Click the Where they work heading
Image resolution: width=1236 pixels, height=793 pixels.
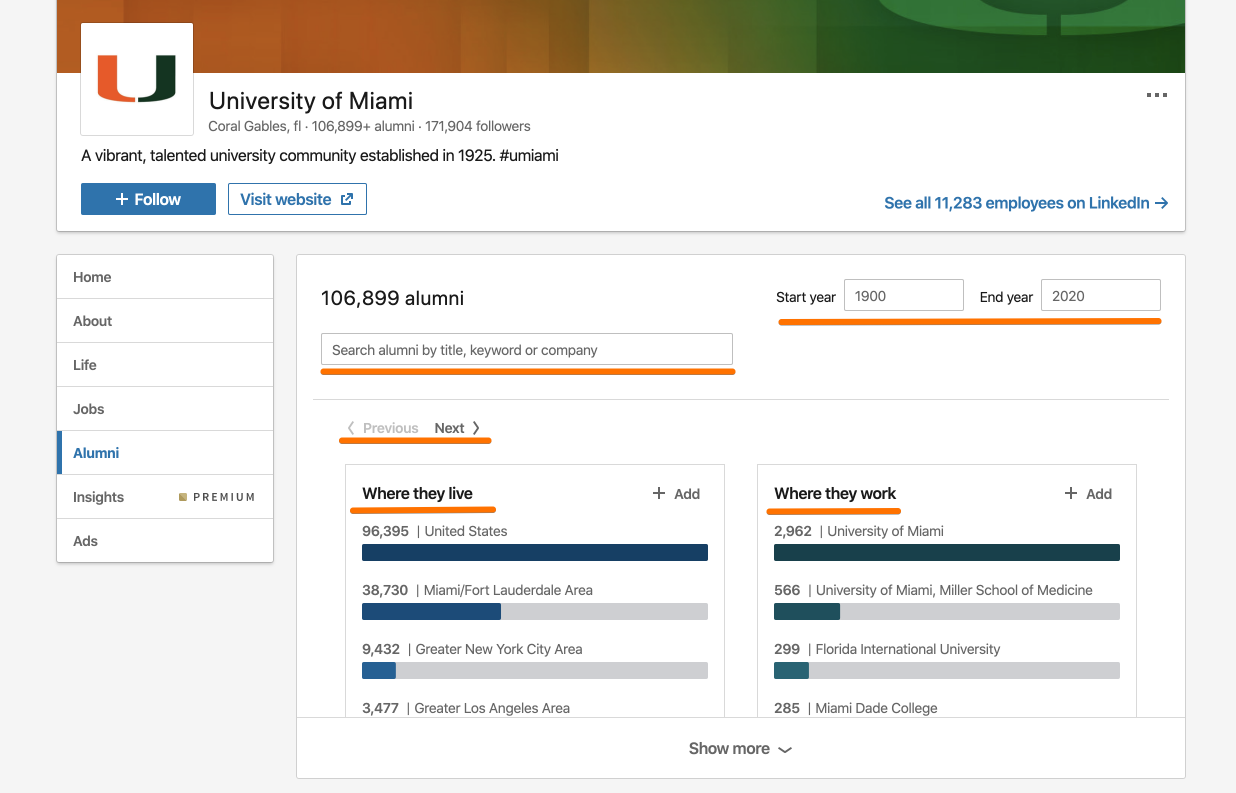coord(835,494)
